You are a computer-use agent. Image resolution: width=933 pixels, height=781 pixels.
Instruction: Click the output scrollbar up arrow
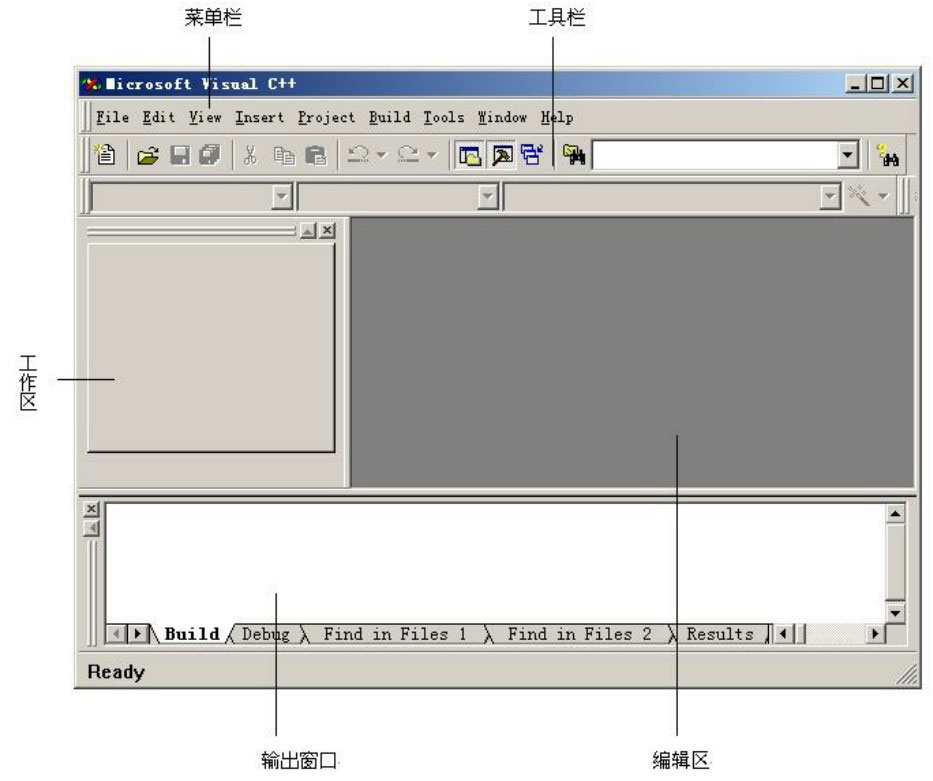click(x=896, y=514)
